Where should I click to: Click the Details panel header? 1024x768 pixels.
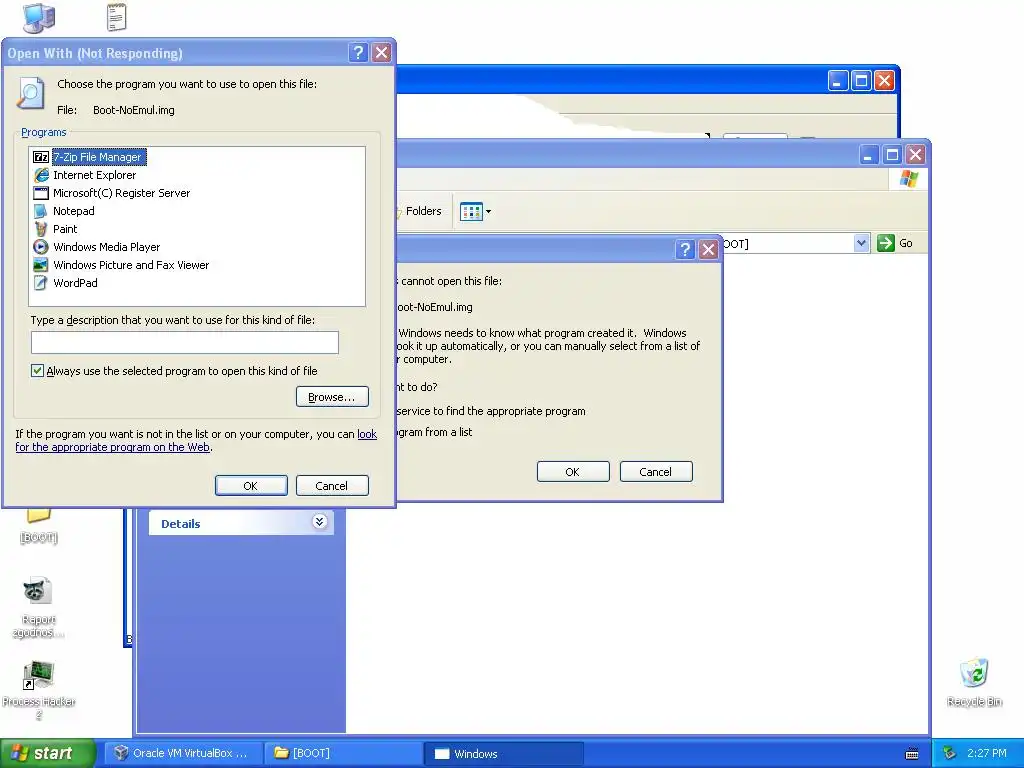pos(241,522)
